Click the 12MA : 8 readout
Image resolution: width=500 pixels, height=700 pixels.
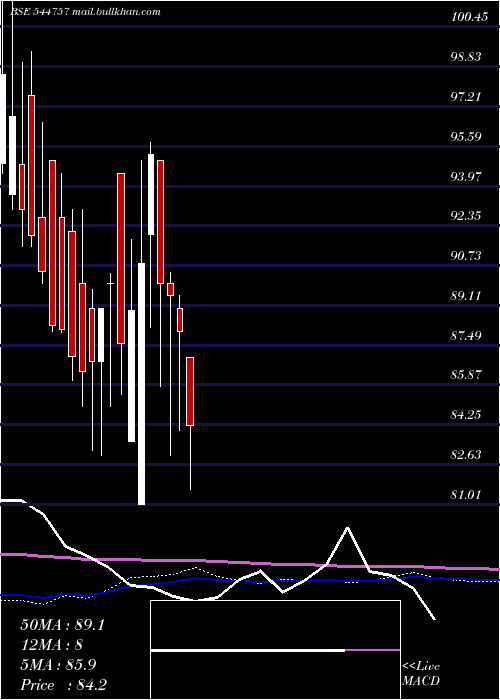(x=51, y=645)
